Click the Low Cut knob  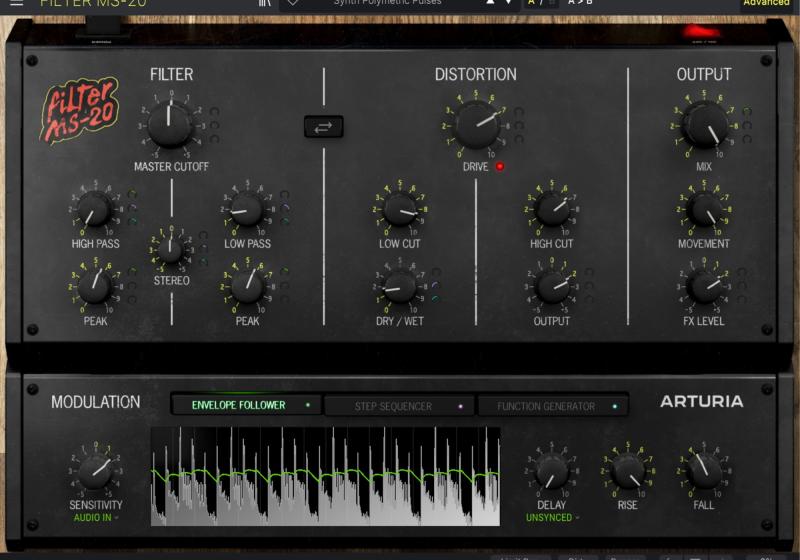click(x=399, y=209)
